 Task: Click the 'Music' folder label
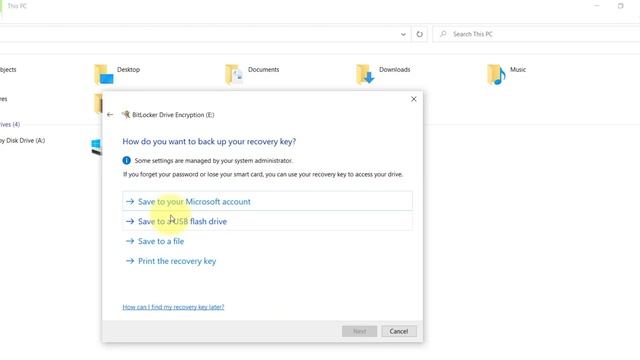pyautogui.click(x=518, y=69)
